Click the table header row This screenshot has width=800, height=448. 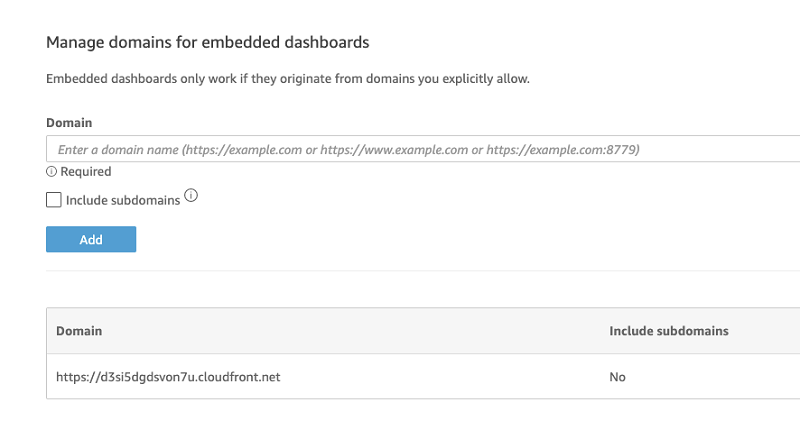point(423,331)
